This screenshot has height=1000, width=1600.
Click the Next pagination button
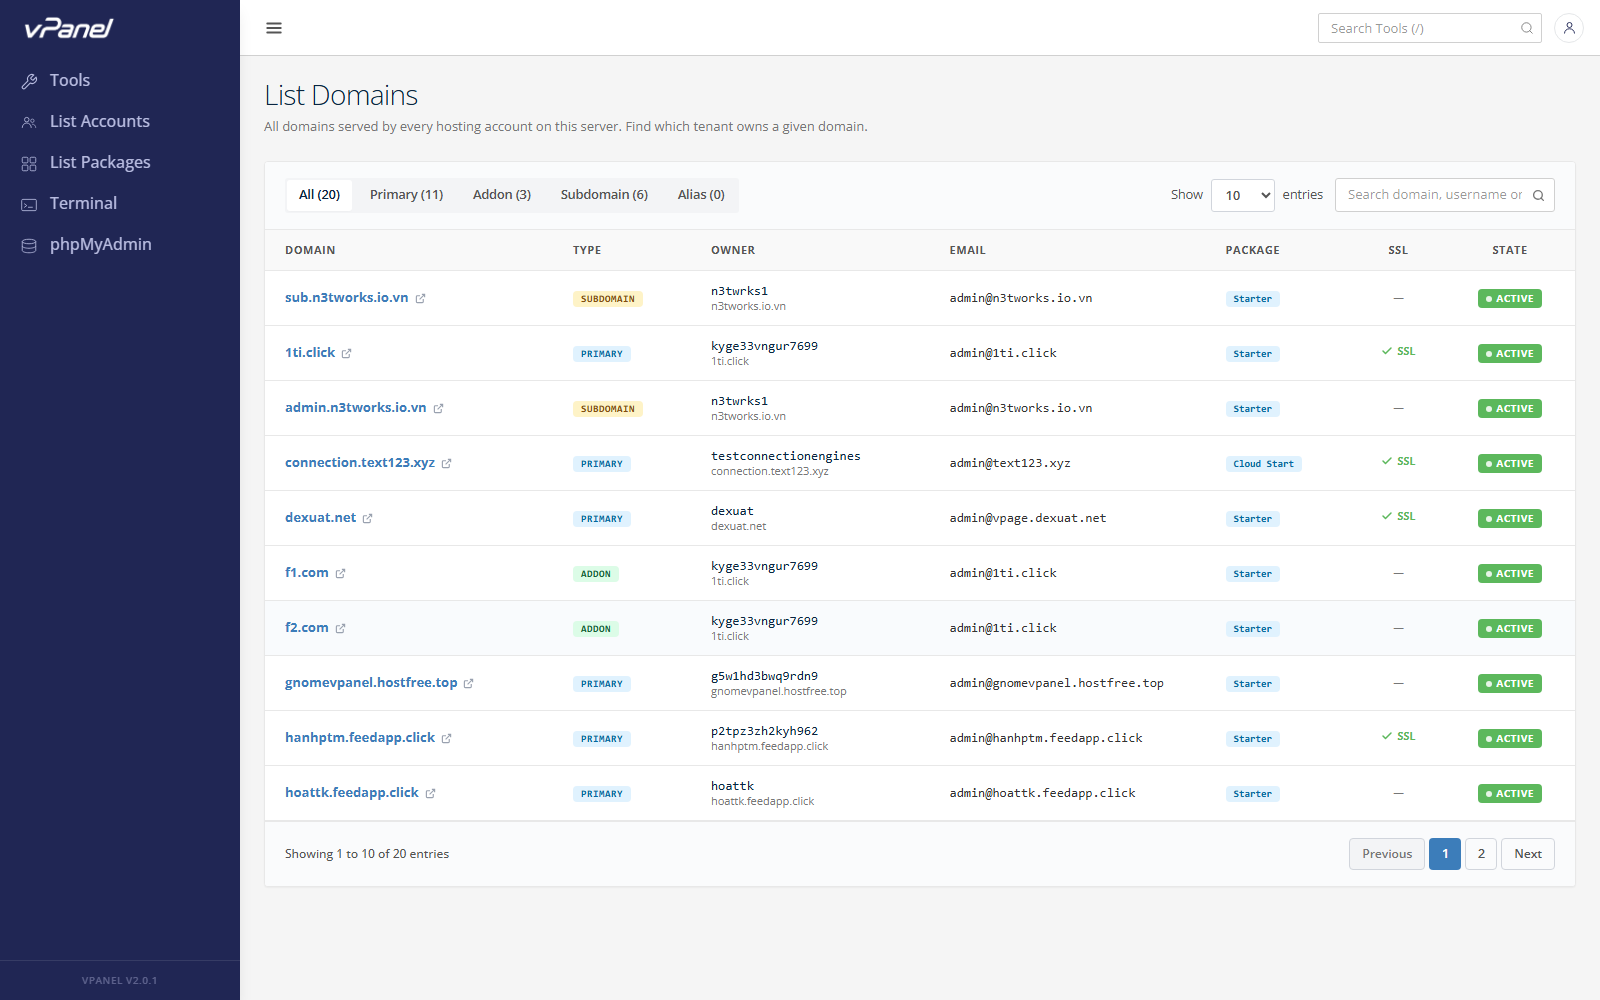tap(1528, 854)
